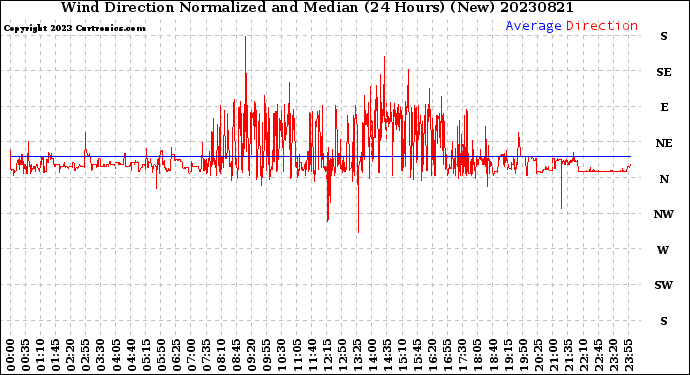Click the 18:05 time axis label

[x=478, y=355]
